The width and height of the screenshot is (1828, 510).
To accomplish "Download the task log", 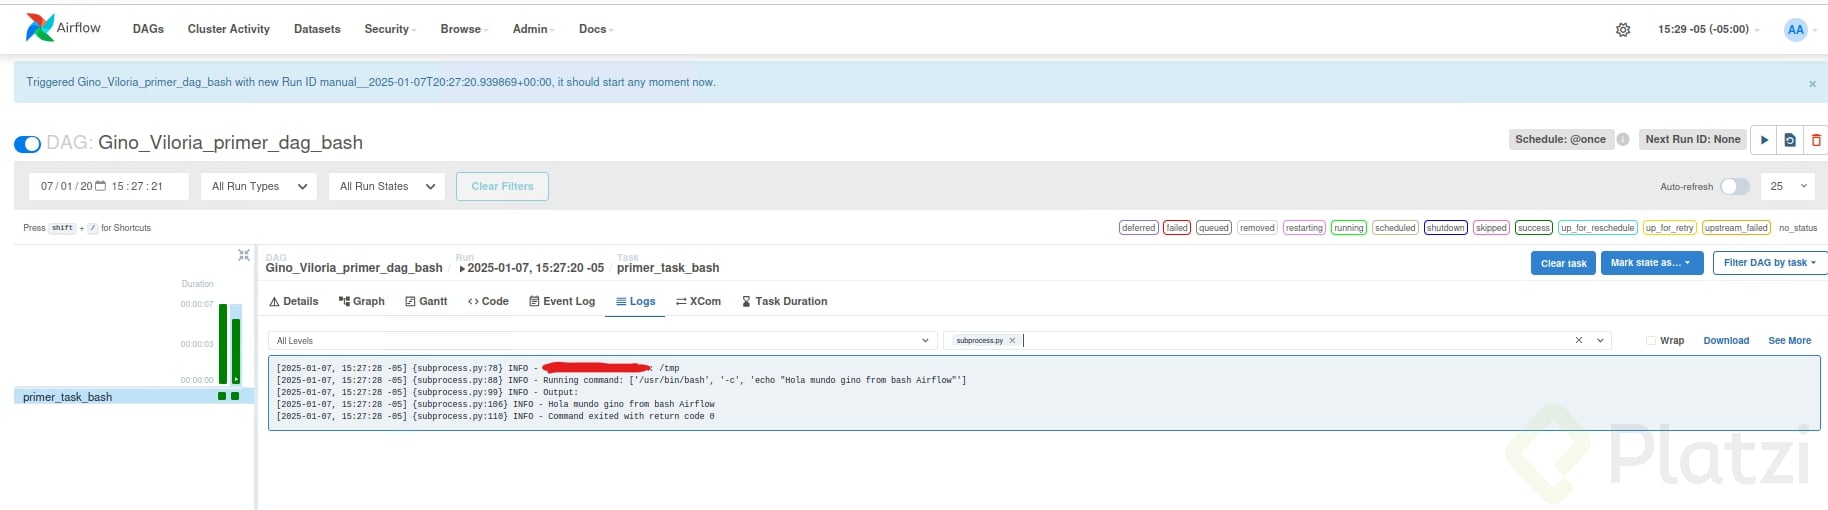I will tap(1726, 341).
